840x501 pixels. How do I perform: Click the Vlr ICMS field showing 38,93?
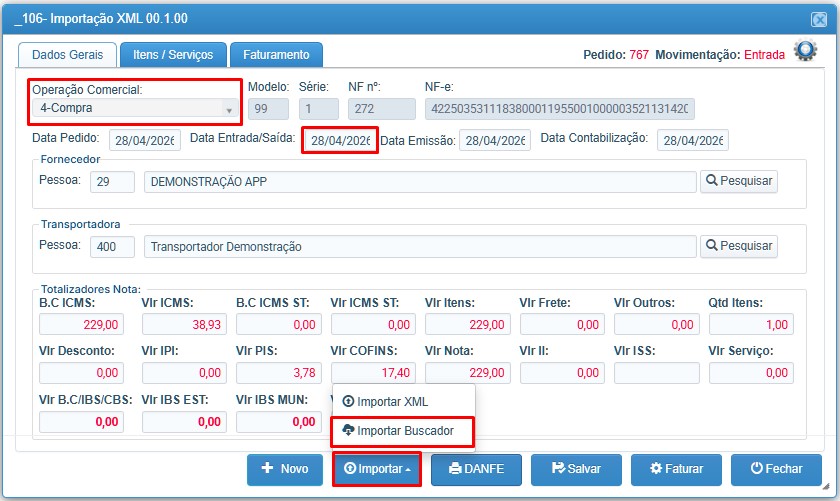[184, 324]
